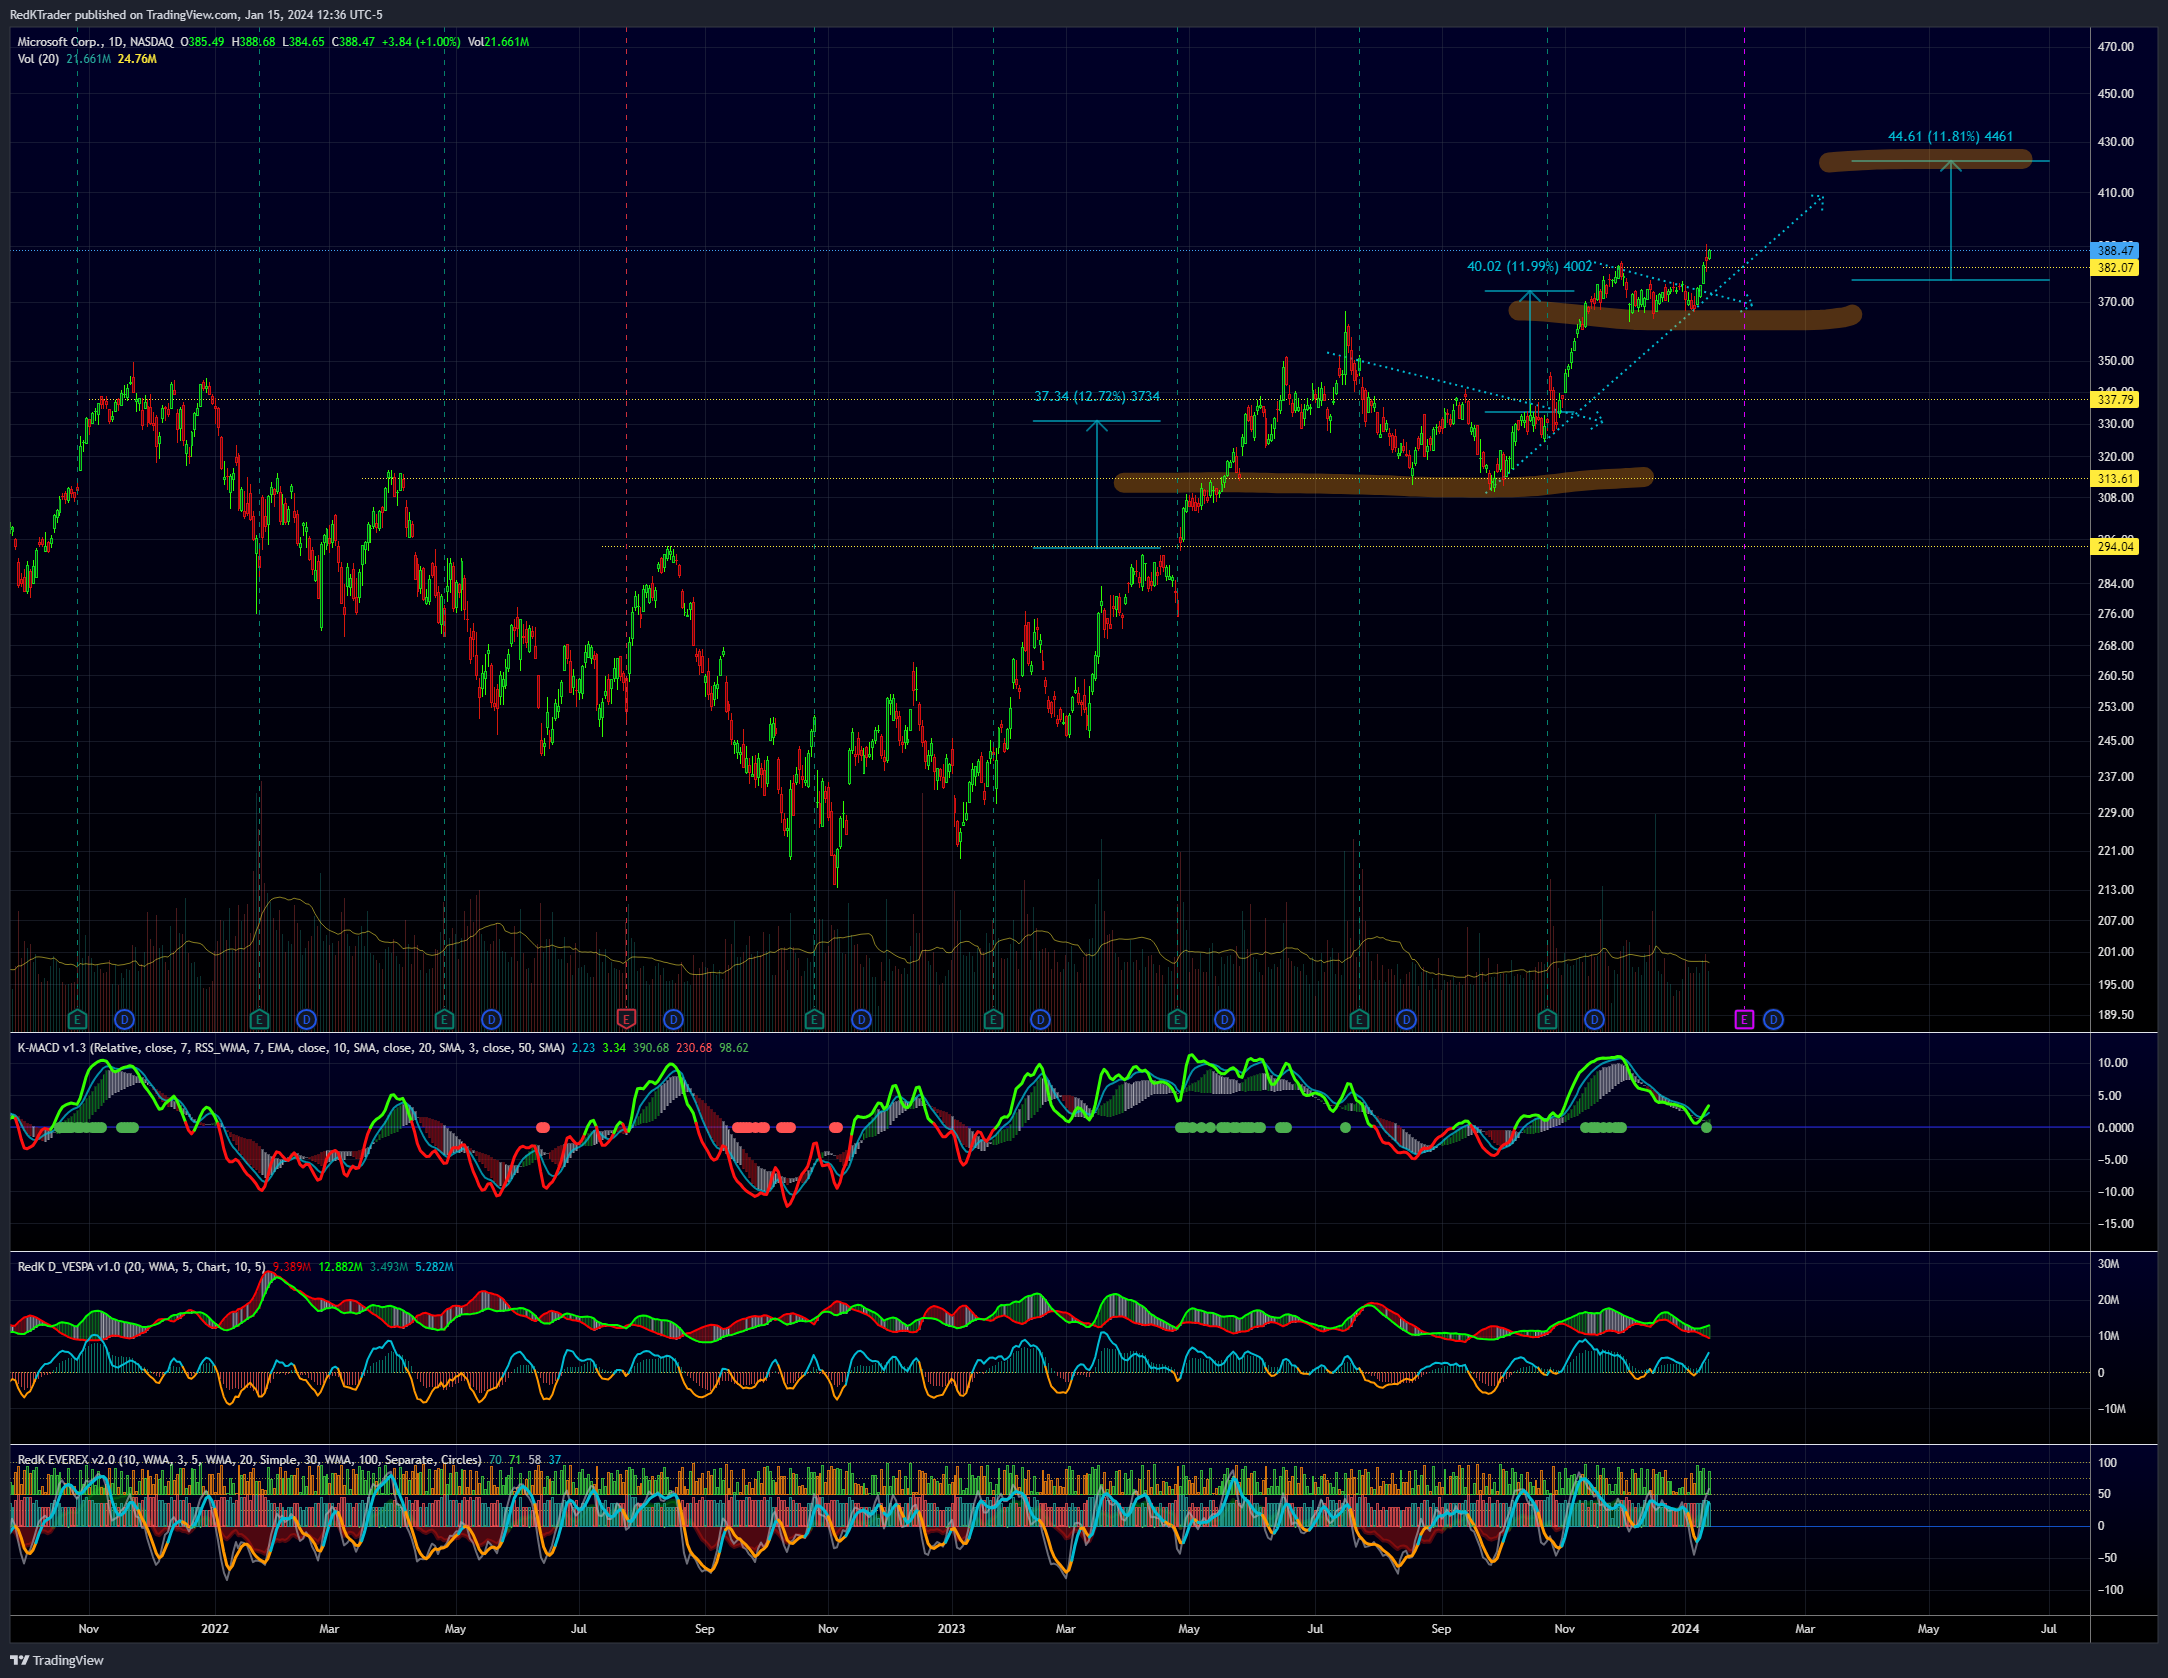The width and height of the screenshot is (2168, 1678).
Task: Click the 0.0000 axis value in K-MACD pane
Action: pyautogui.click(x=2115, y=1127)
